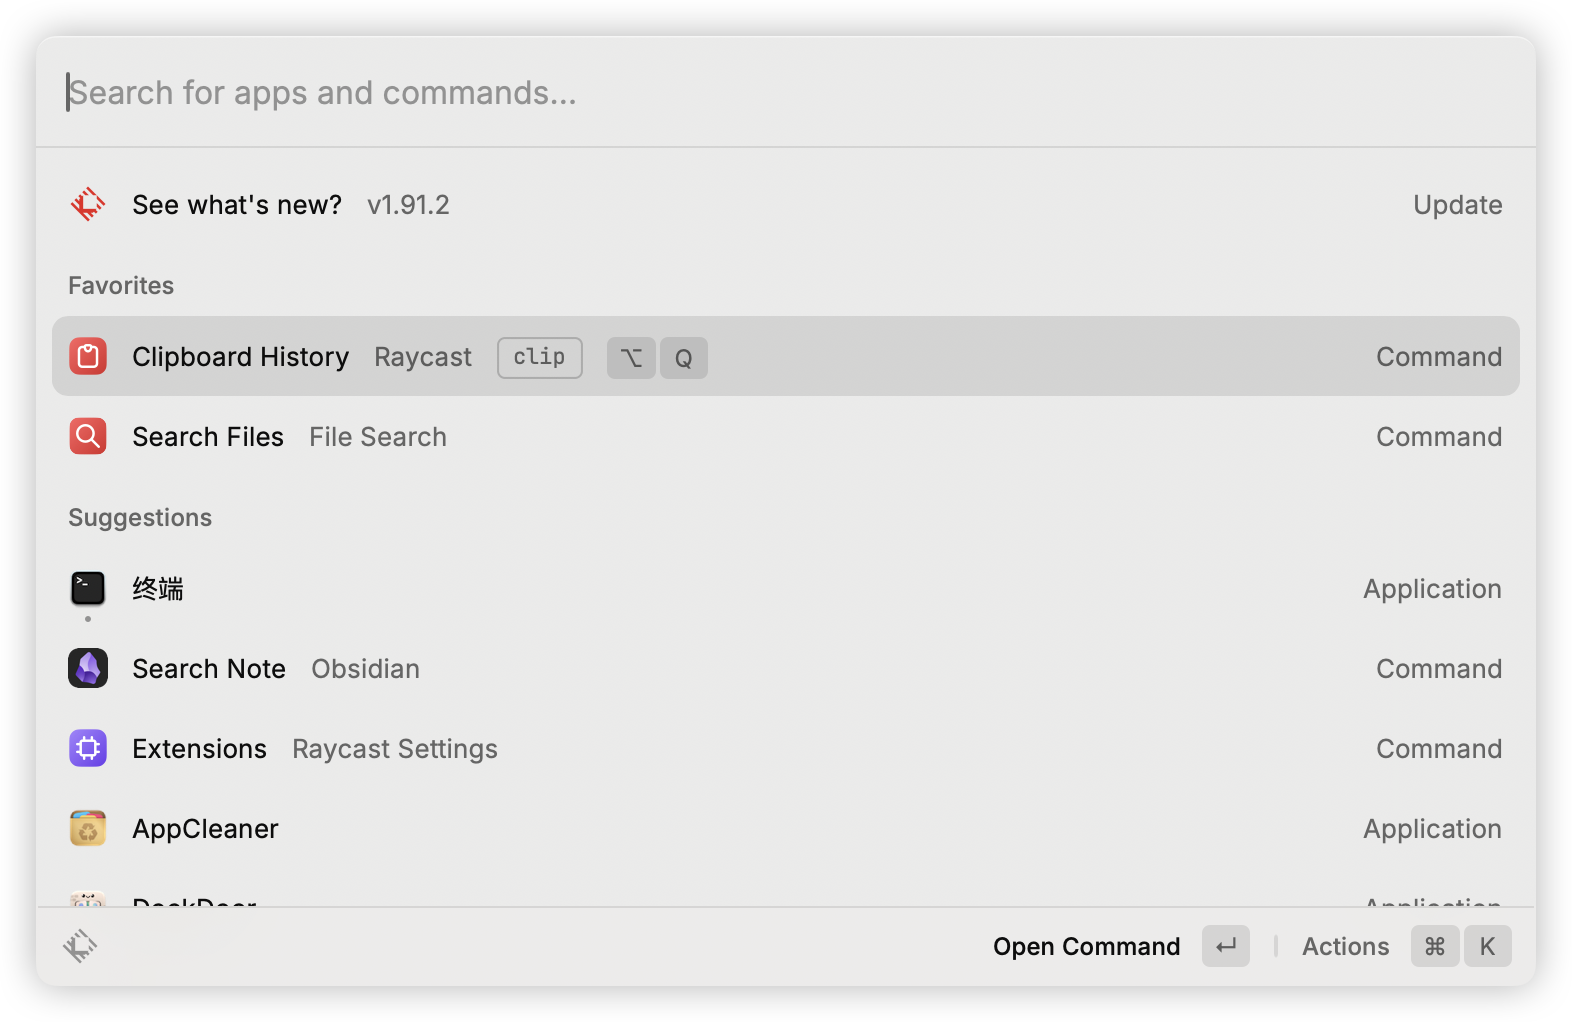The image size is (1572, 1022).
Task: Click the Open Command button
Action: tap(1121, 946)
